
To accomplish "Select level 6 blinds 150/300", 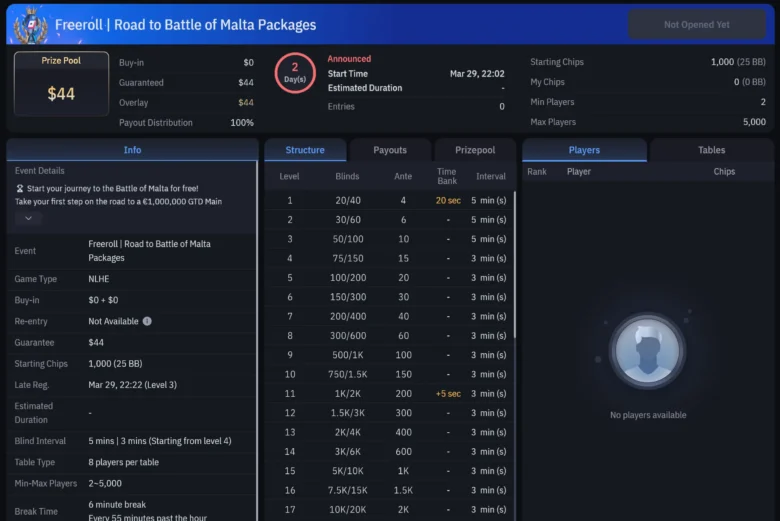I will click(x=348, y=297).
